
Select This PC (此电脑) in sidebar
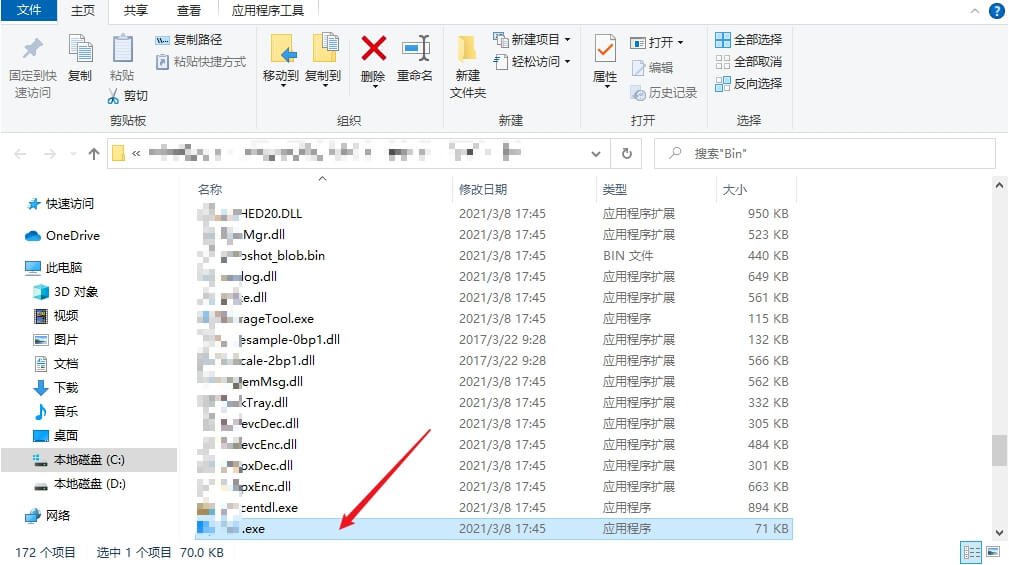tap(54, 267)
